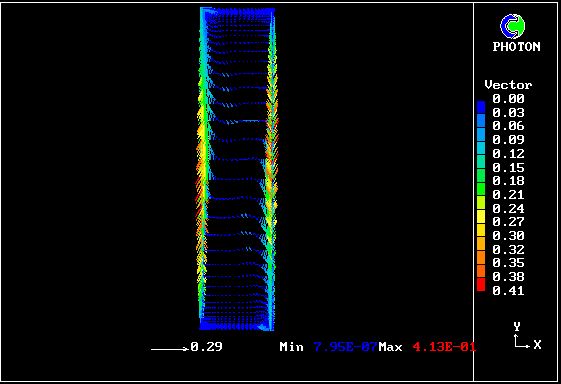This screenshot has width=561, height=384.
Task: Click the Max value 4.13E-01
Action: click(x=444, y=347)
